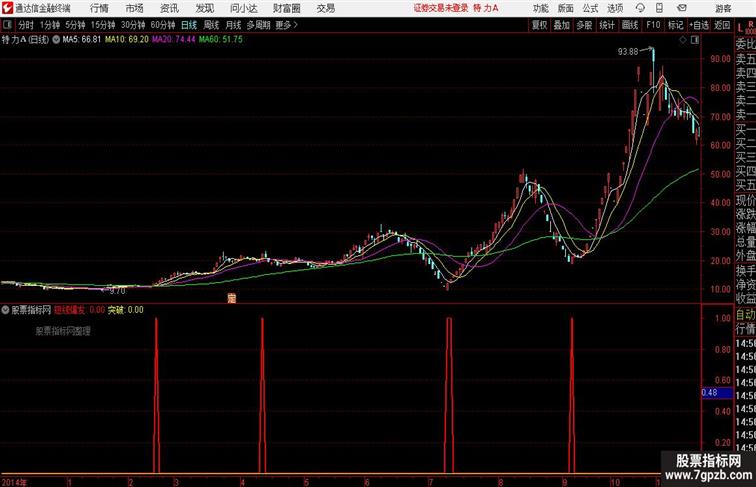Click the 多股 multi-stock button
756x487 pixels.
(584, 25)
